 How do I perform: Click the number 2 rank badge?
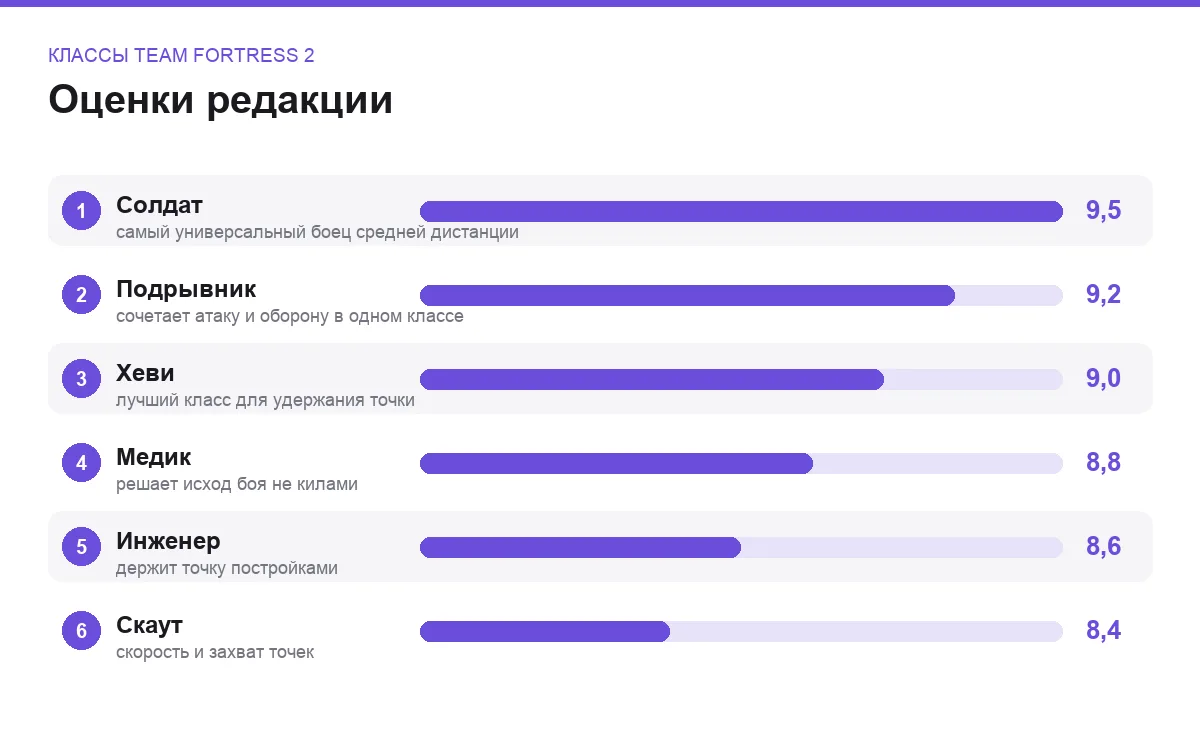pyautogui.click(x=82, y=295)
